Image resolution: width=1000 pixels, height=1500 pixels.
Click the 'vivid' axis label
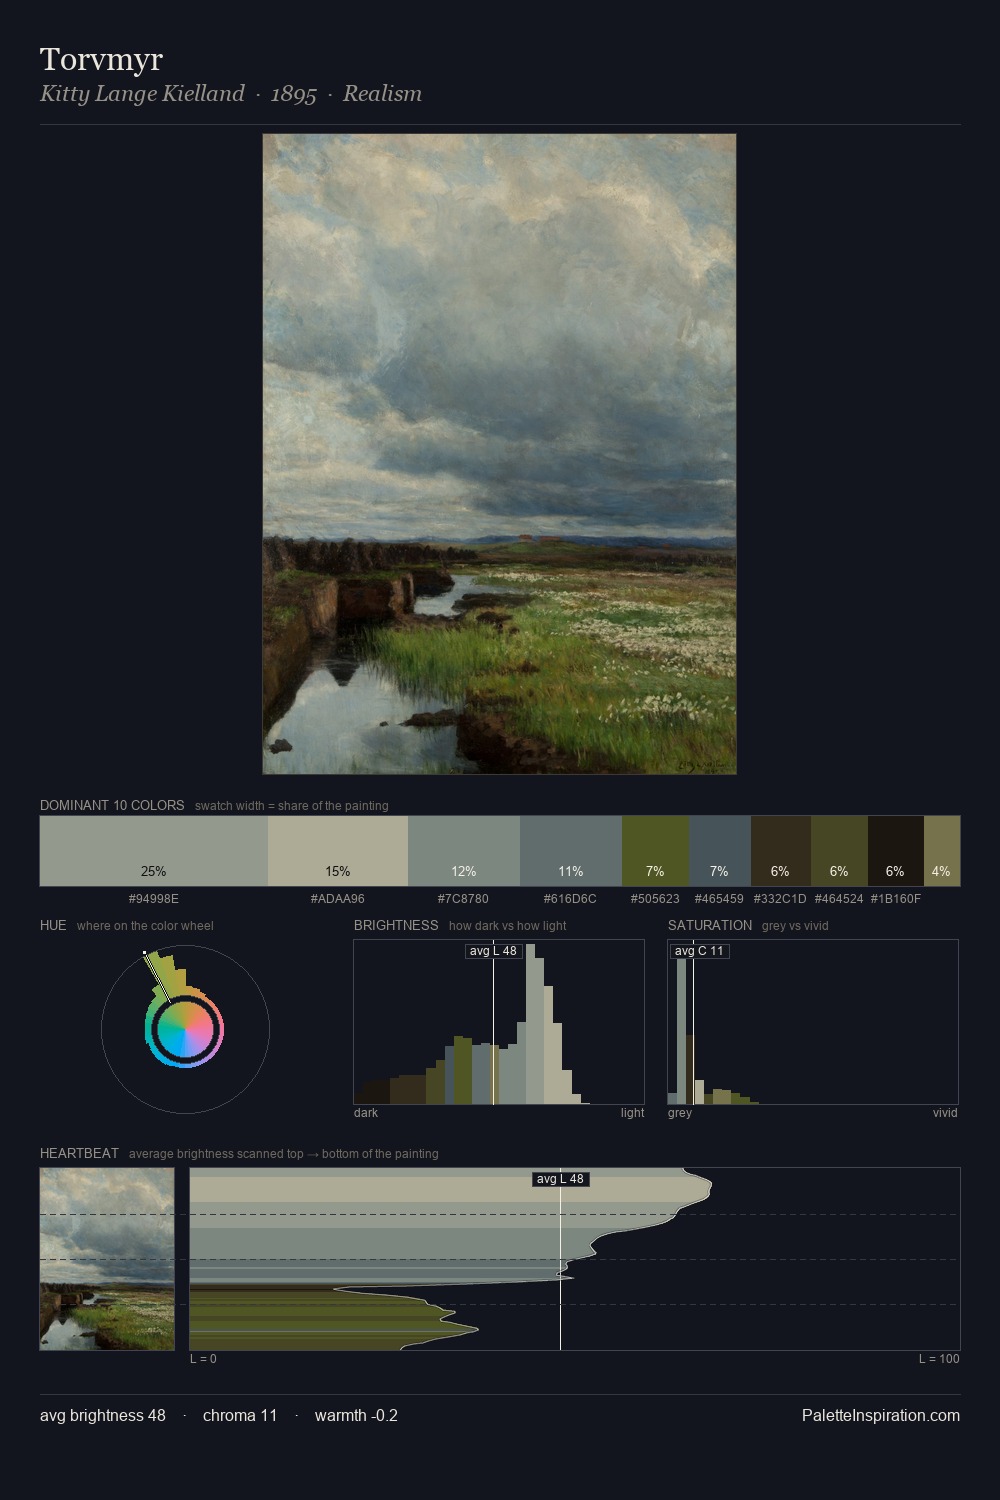945,1113
